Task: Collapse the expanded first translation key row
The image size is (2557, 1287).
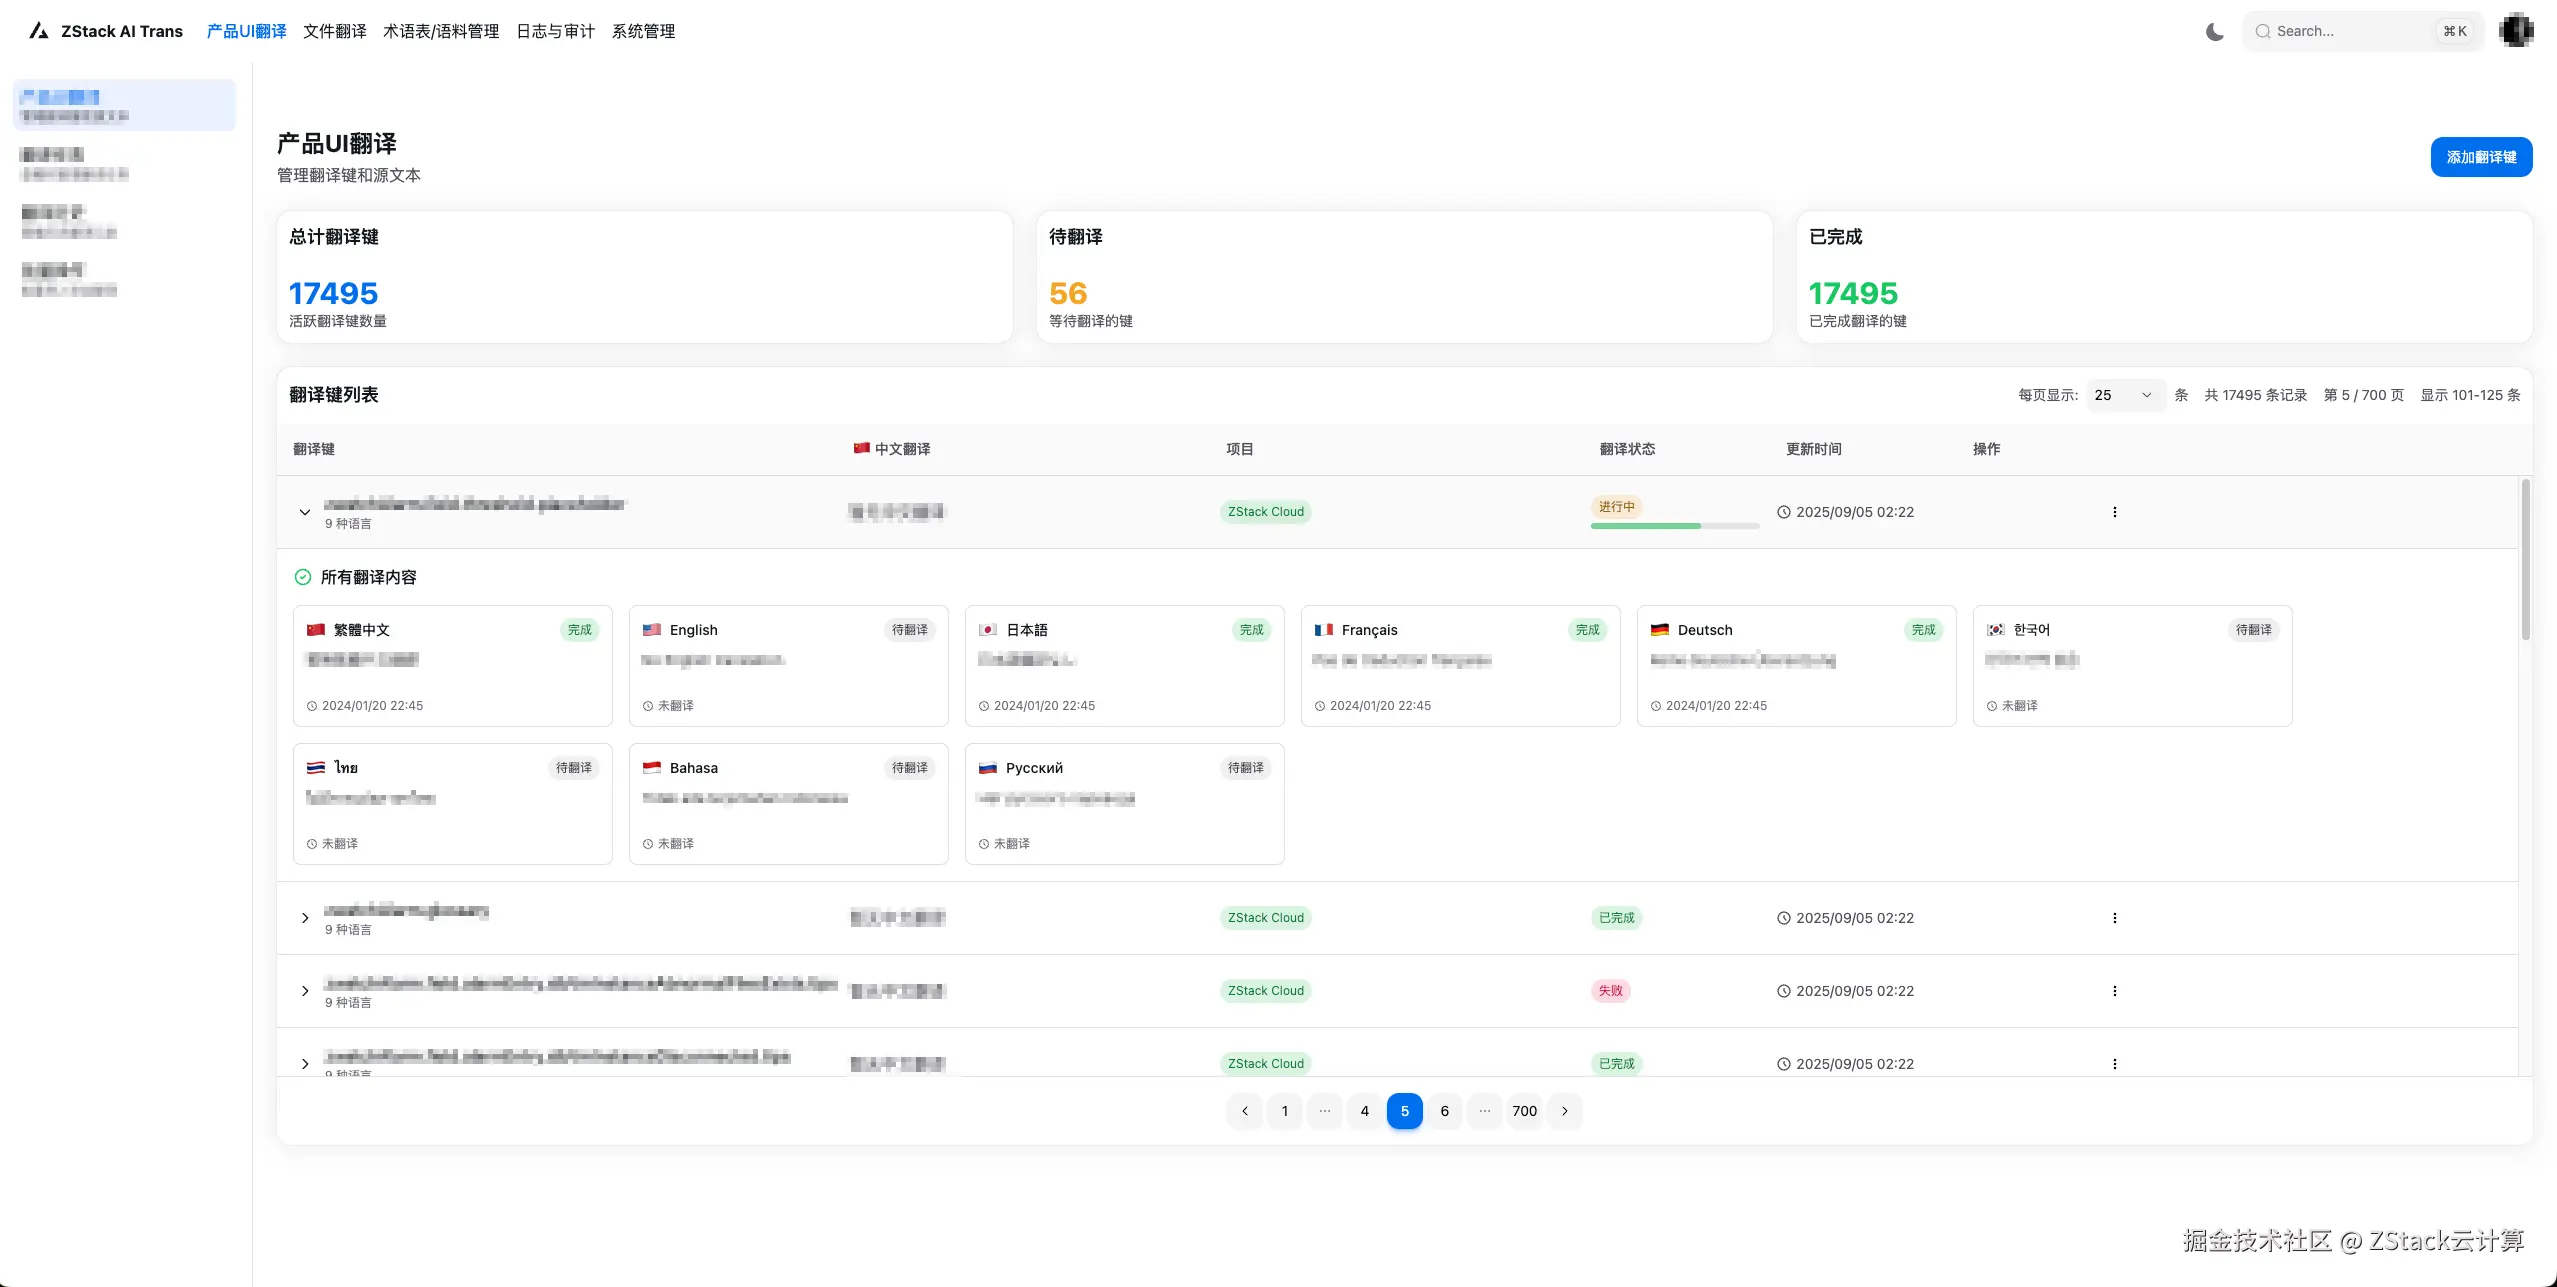Action: pyautogui.click(x=305, y=512)
